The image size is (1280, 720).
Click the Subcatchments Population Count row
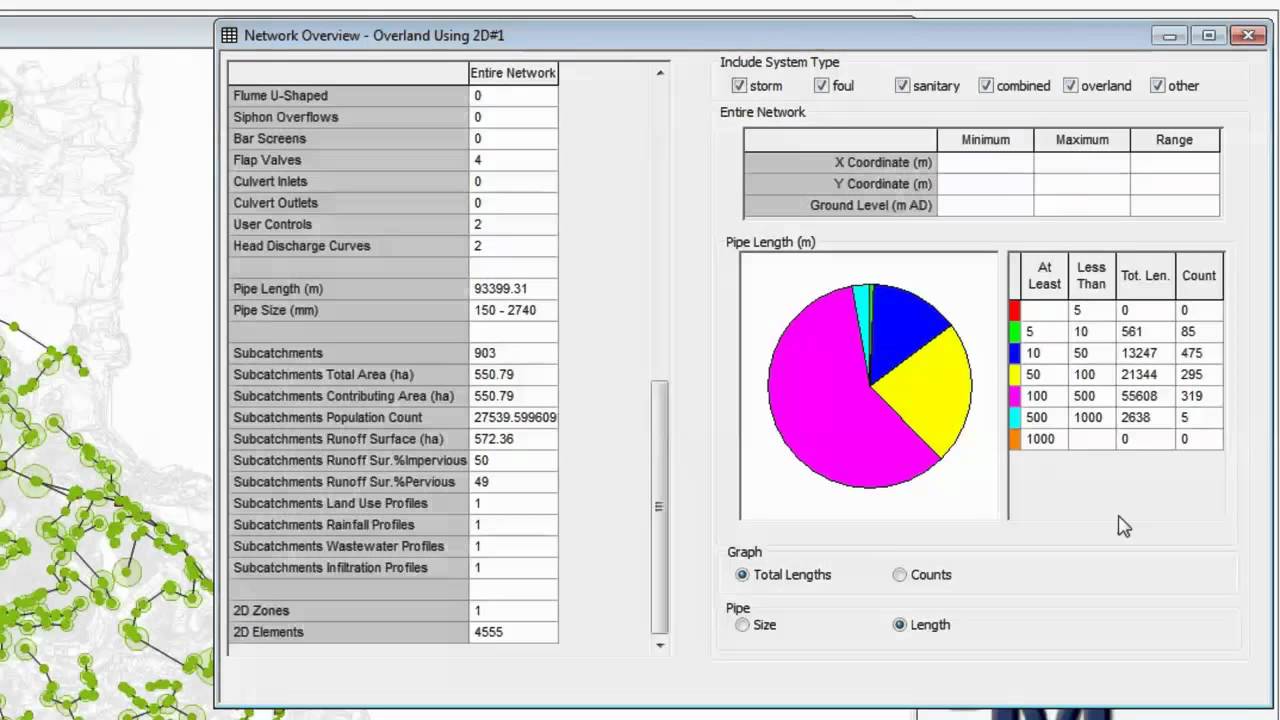(x=392, y=418)
